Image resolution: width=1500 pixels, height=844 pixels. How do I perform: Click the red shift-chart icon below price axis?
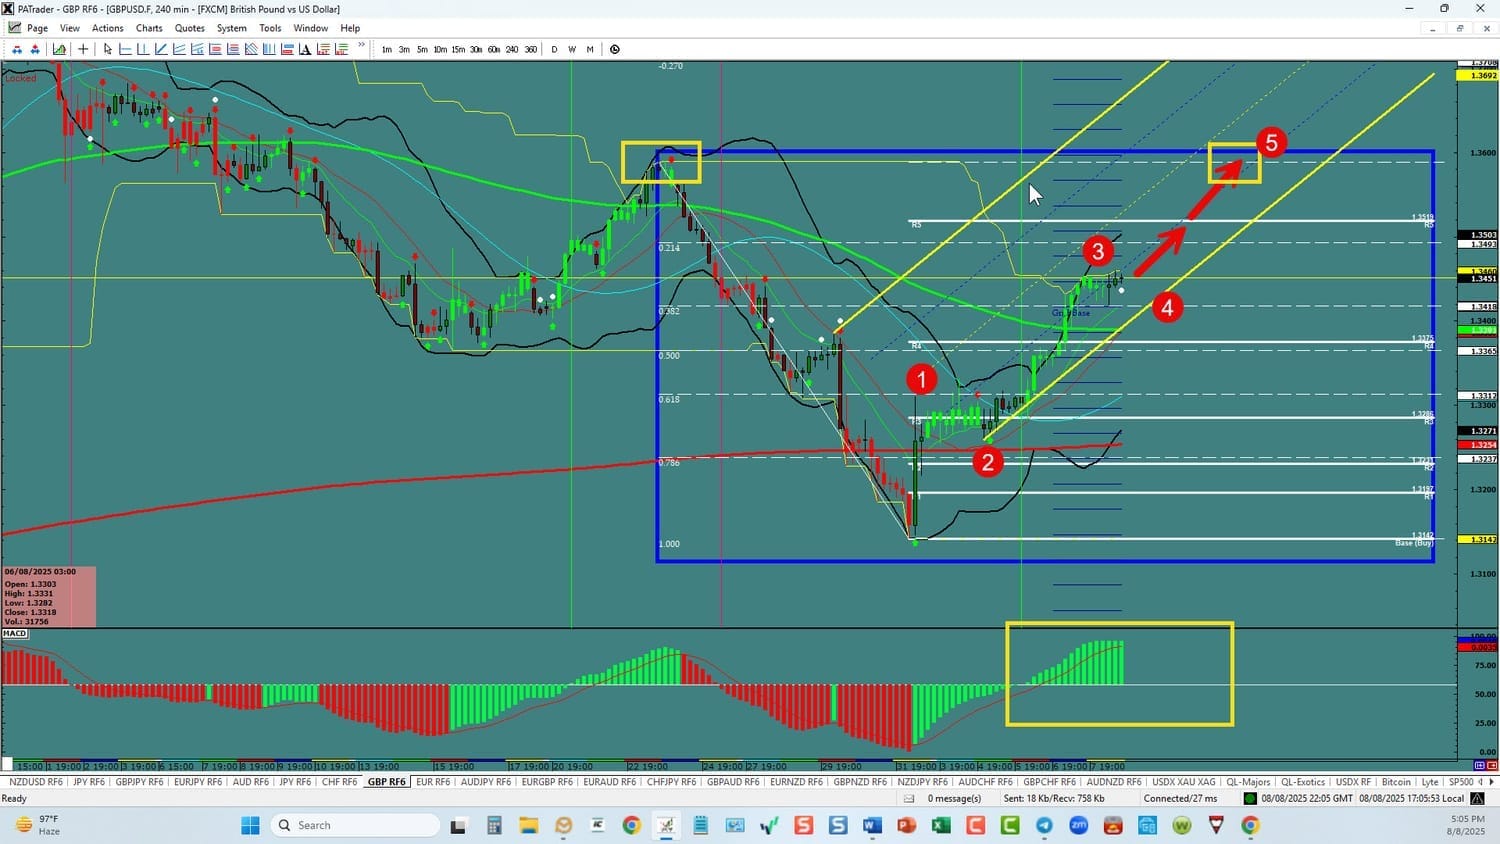1491,766
